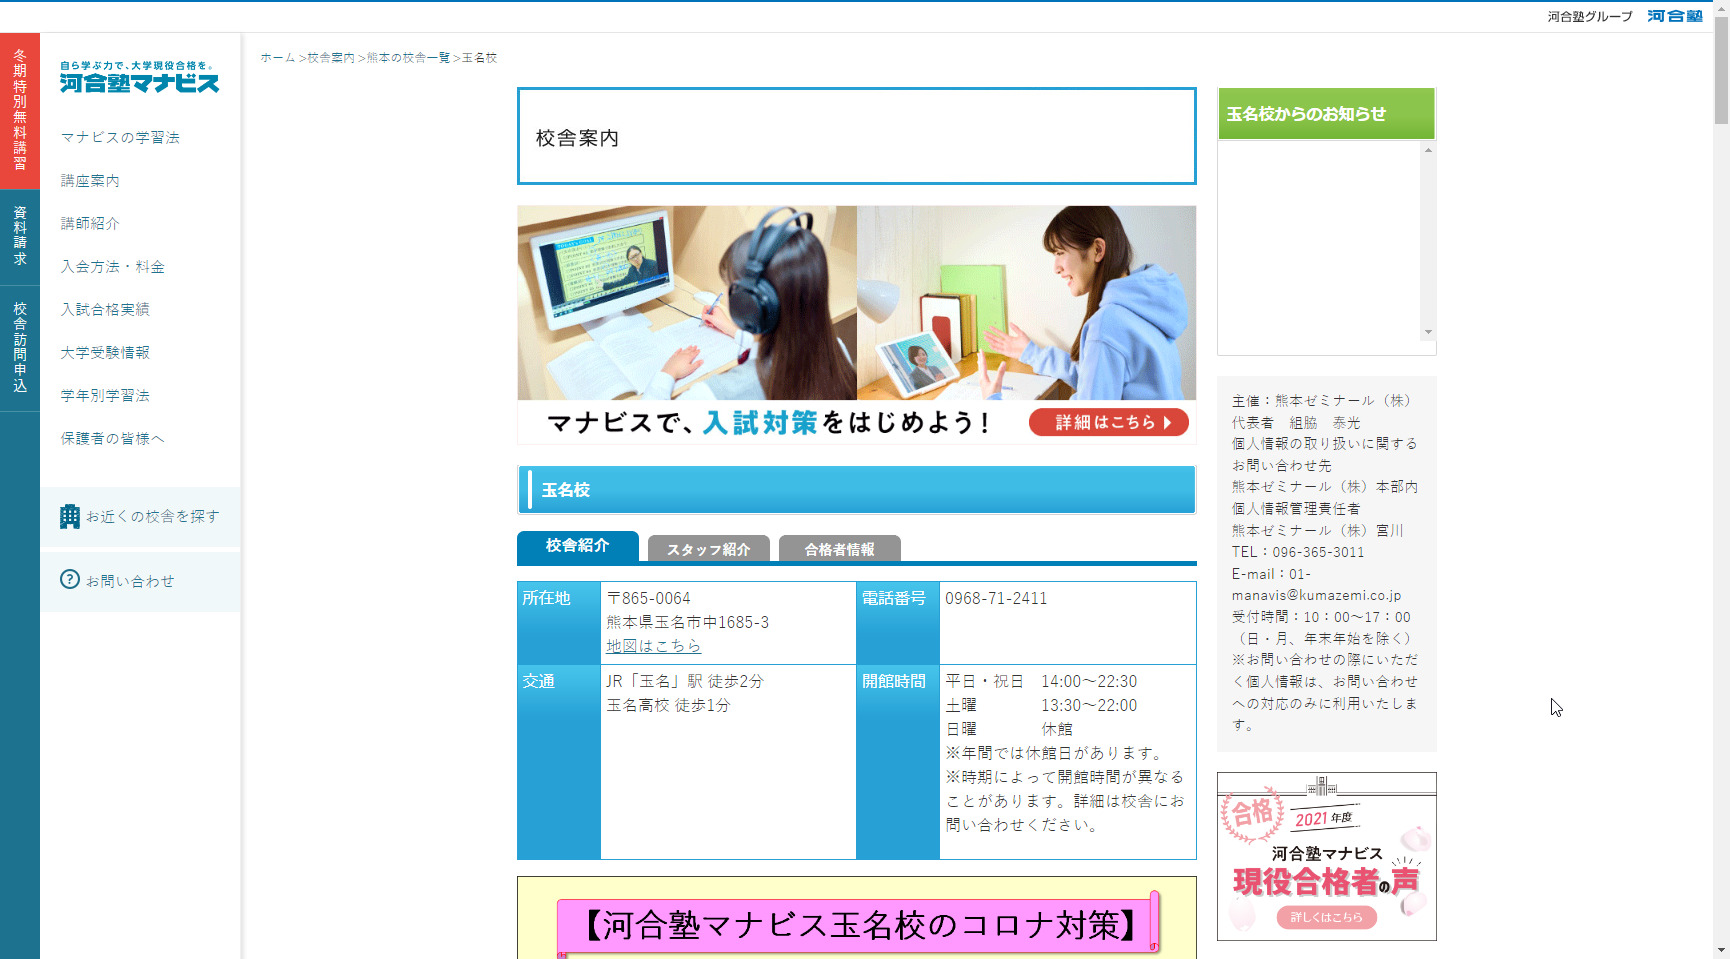Click 河合塾グループ link at top
Viewport: 1730px width, 959px height.
click(x=1590, y=17)
